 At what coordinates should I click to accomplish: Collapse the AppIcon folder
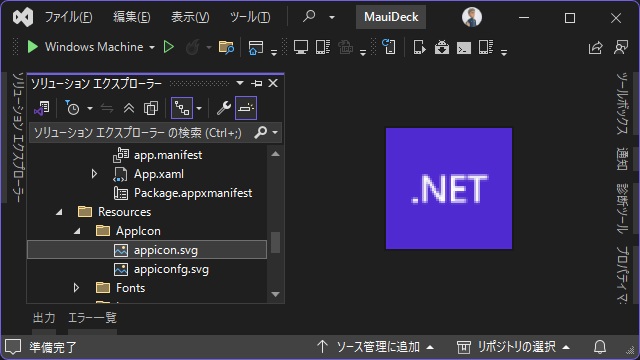(x=77, y=231)
